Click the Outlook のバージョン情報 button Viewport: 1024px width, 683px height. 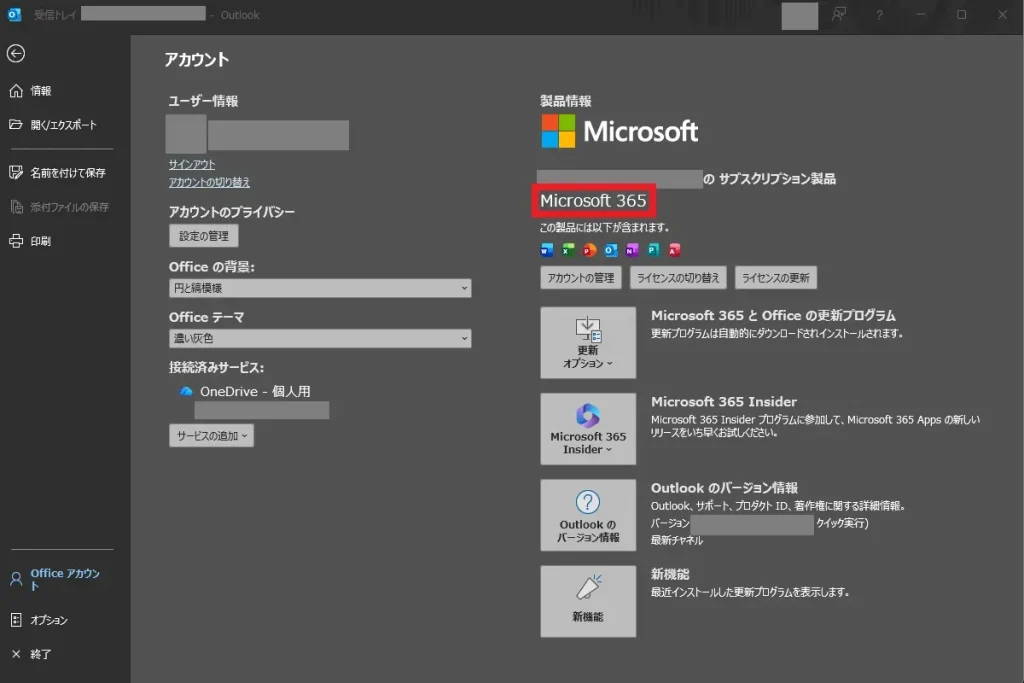click(x=588, y=515)
